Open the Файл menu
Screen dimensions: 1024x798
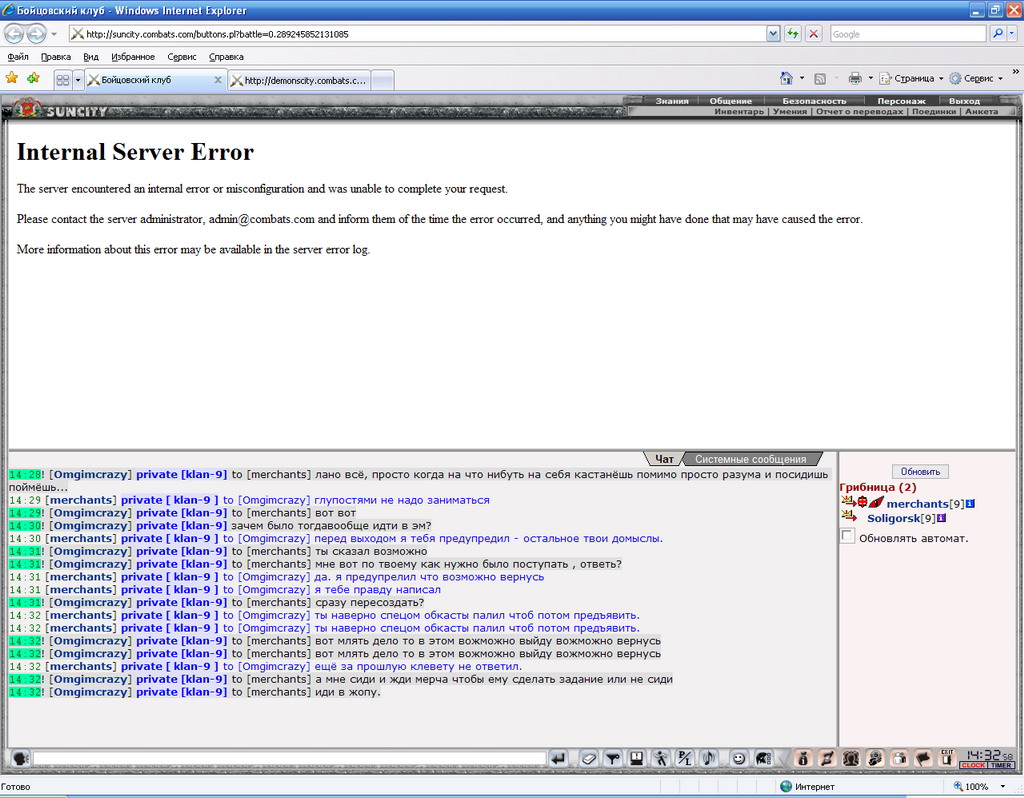18,57
